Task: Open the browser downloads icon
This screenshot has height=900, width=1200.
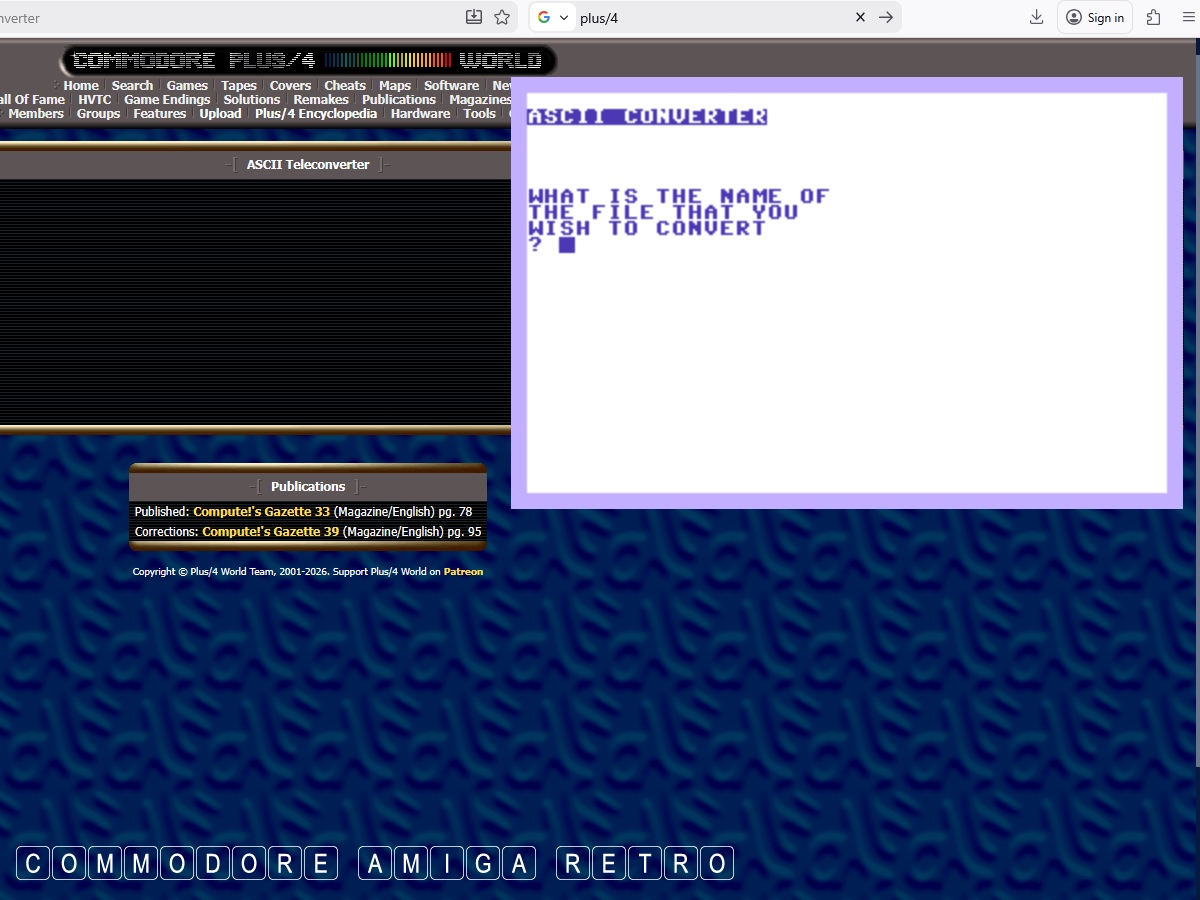Action: [1037, 17]
